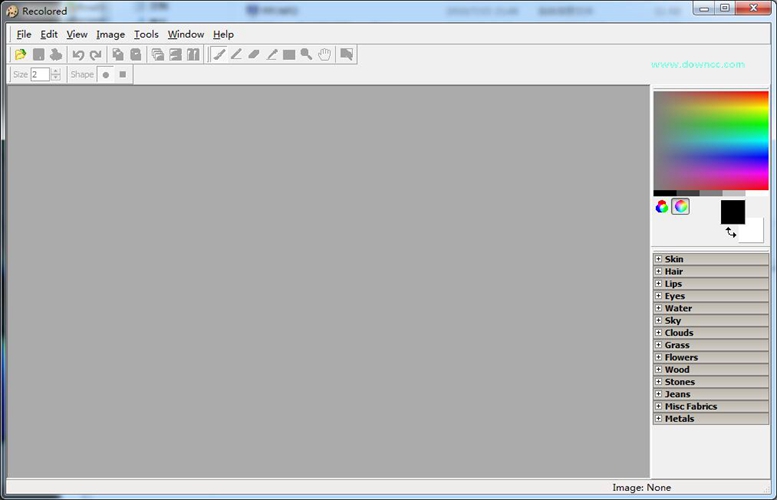Expand the Clouds color category
This screenshot has height=500, width=777.
[x=658, y=333]
